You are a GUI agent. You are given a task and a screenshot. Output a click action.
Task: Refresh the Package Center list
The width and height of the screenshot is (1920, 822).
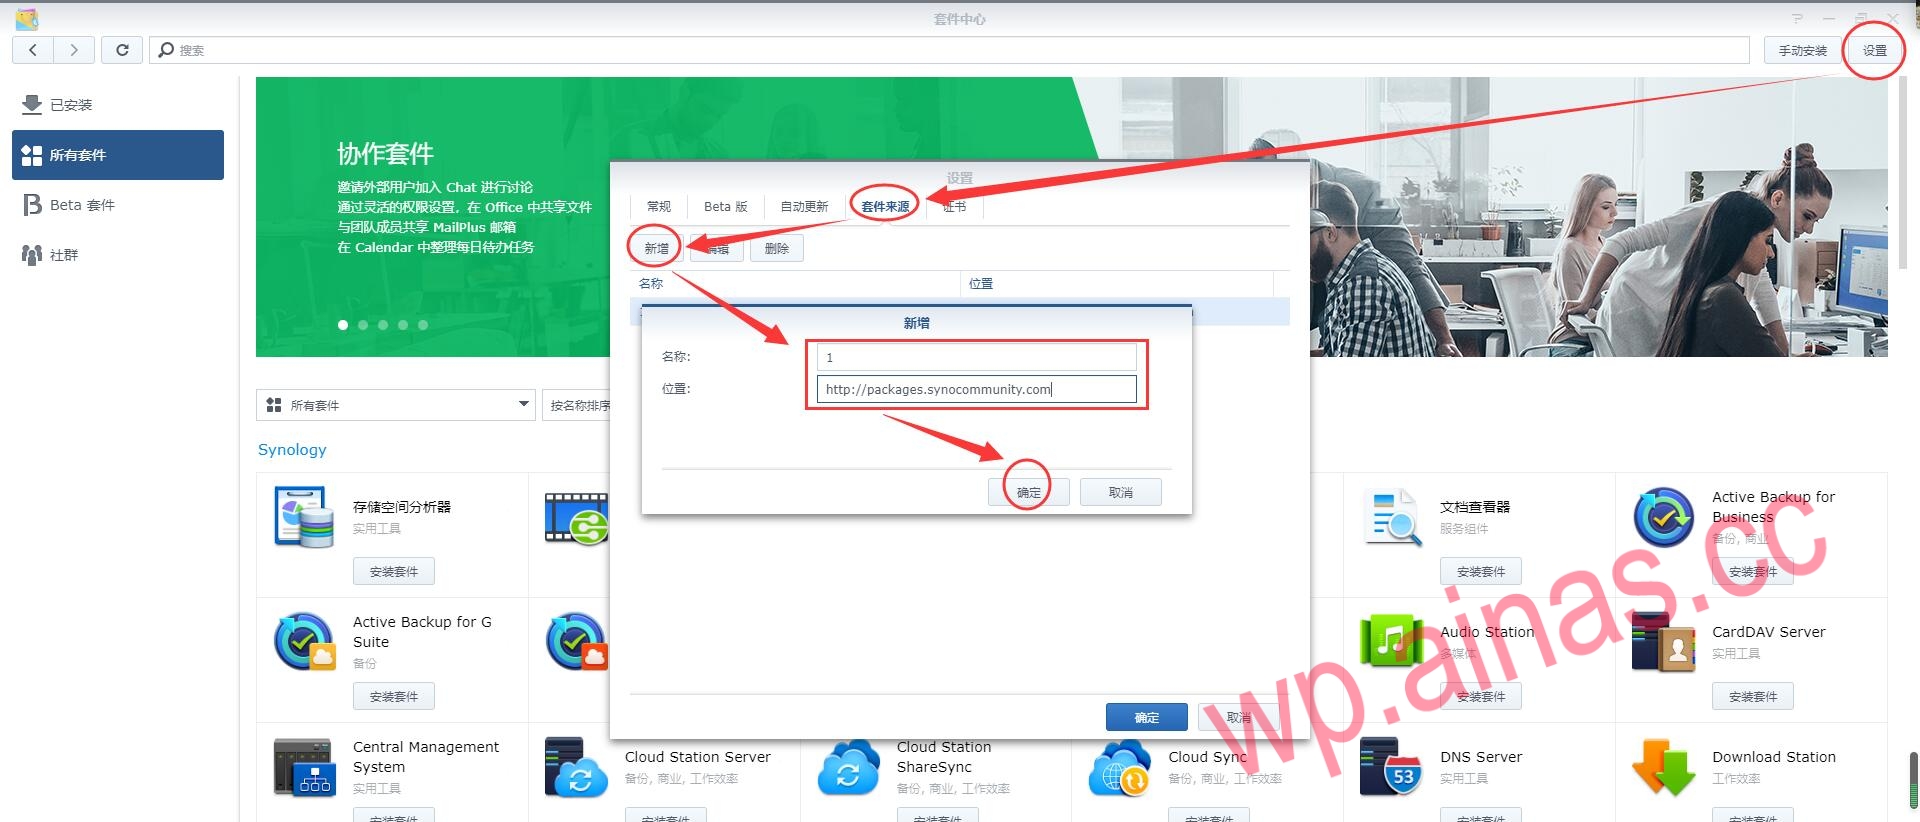coord(122,50)
